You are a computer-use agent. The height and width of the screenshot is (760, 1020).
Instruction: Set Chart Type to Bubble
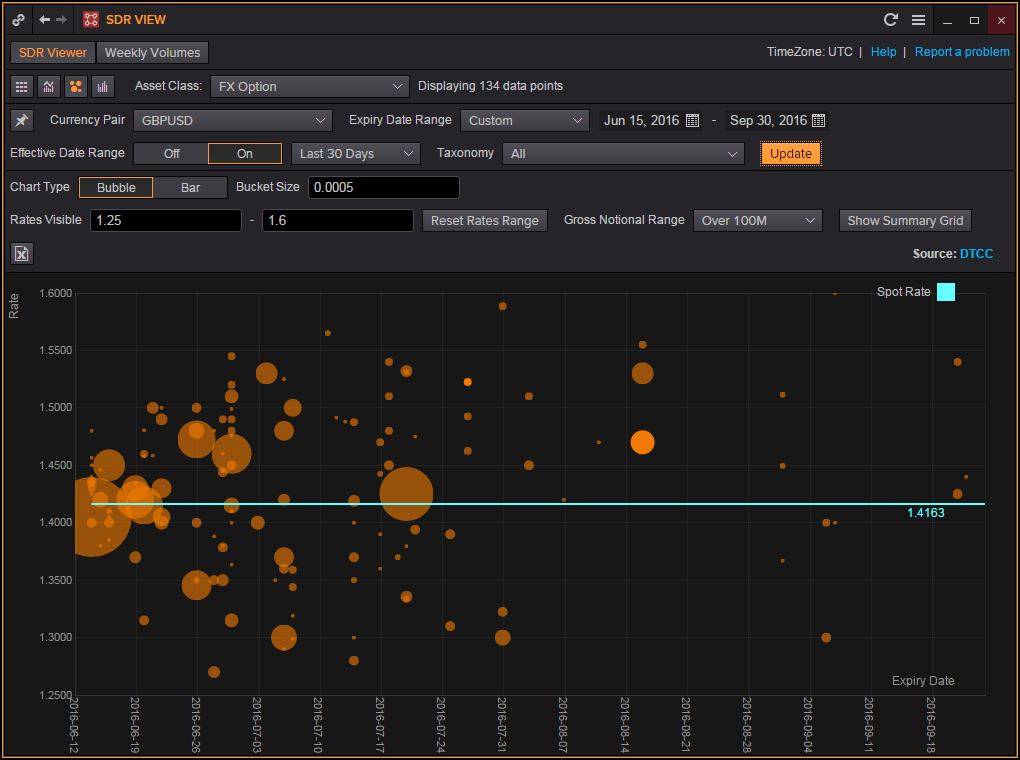[x=116, y=188]
